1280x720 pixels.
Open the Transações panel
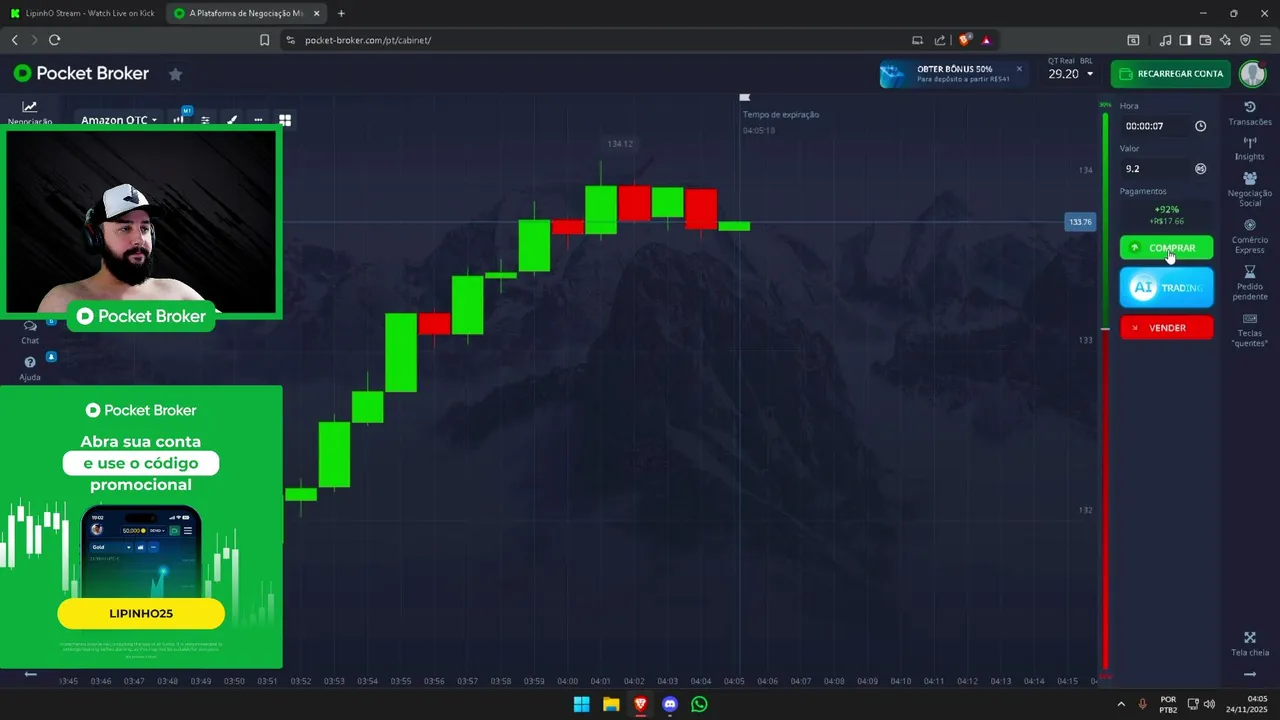1249,114
